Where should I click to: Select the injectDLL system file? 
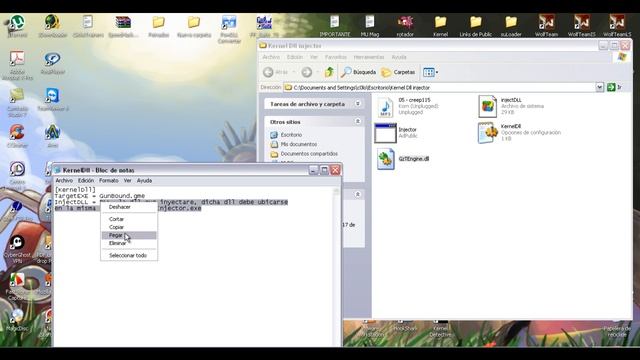pyautogui.click(x=511, y=106)
